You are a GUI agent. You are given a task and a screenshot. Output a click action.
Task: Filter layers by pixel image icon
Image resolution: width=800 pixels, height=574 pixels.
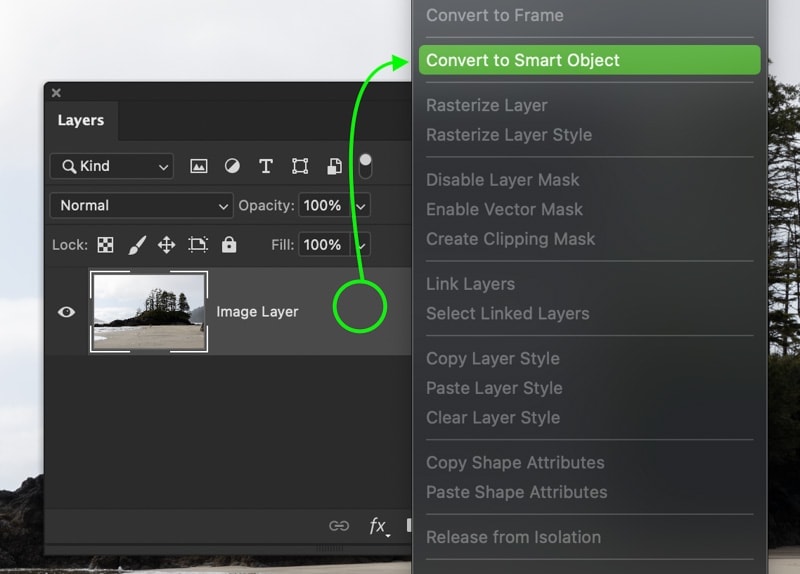click(198, 166)
